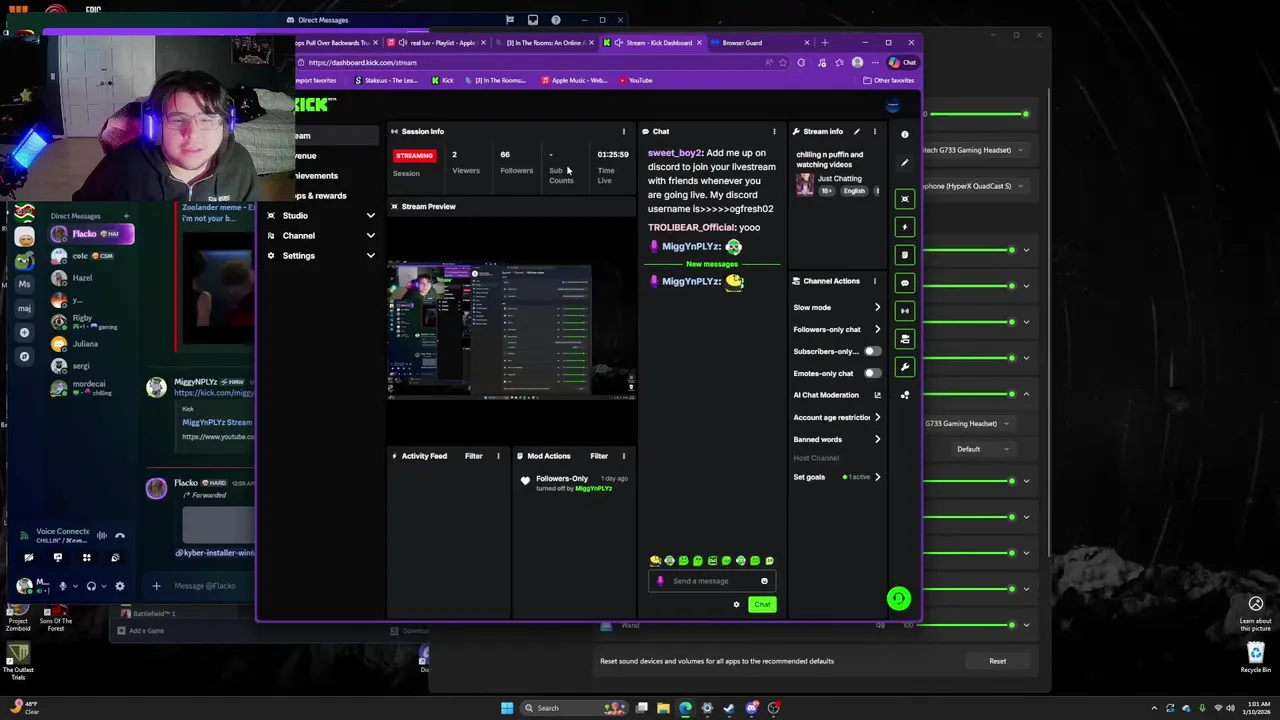Toggle the wrench widget icon in right toolbar

tap(905, 367)
